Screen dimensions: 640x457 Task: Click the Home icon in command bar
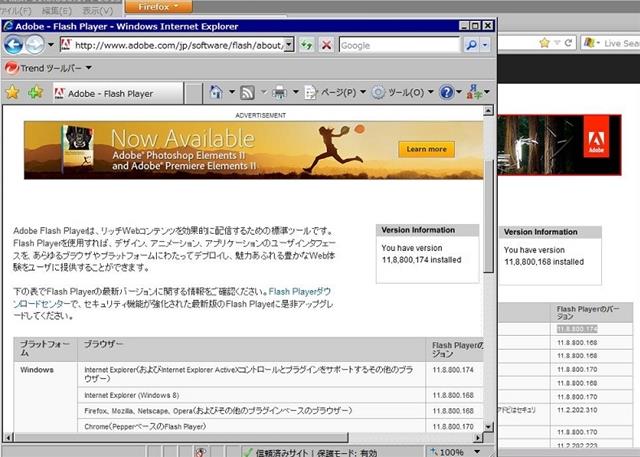coord(216,93)
